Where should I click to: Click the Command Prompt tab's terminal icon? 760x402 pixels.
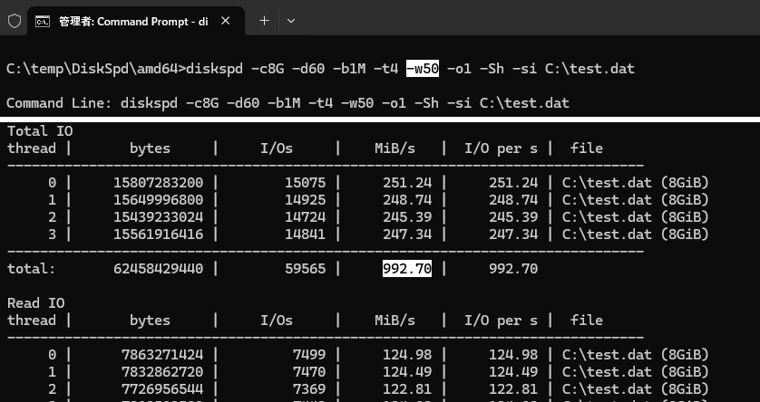coord(43,21)
